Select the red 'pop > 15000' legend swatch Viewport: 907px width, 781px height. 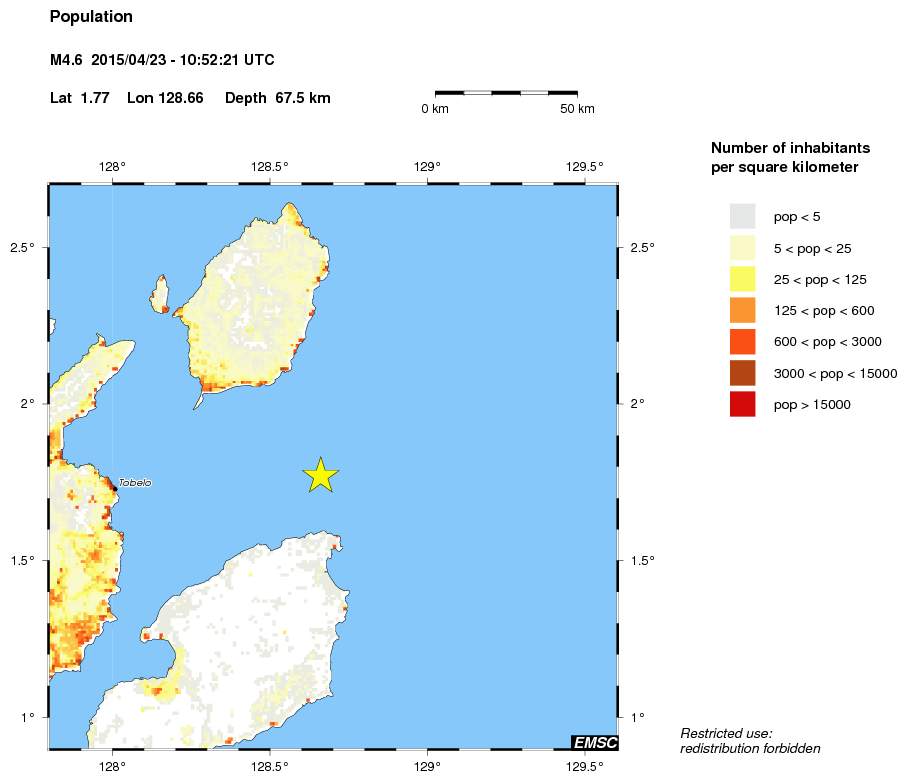[742, 404]
